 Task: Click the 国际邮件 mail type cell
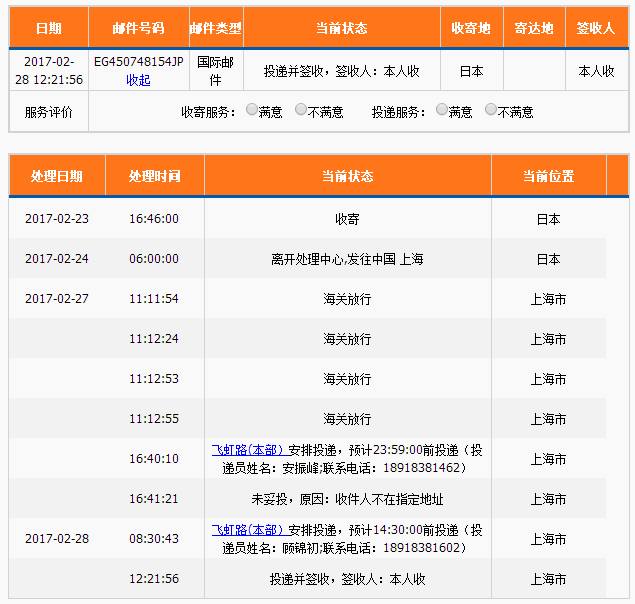(x=215, y=71)
